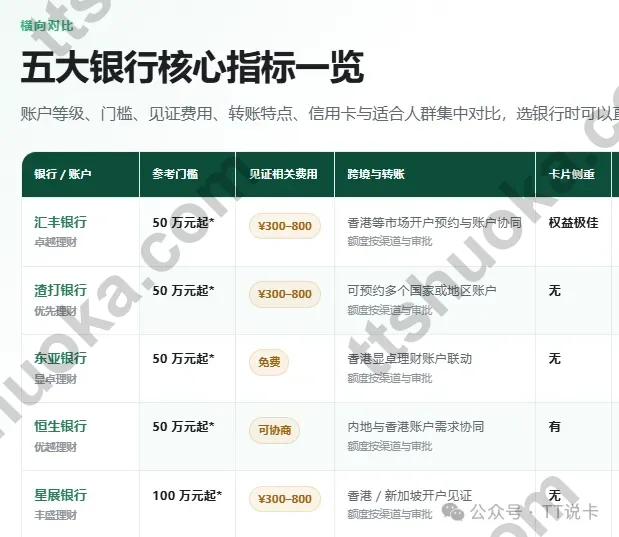Click the 五大银行核心指标一览 heading

192,68
